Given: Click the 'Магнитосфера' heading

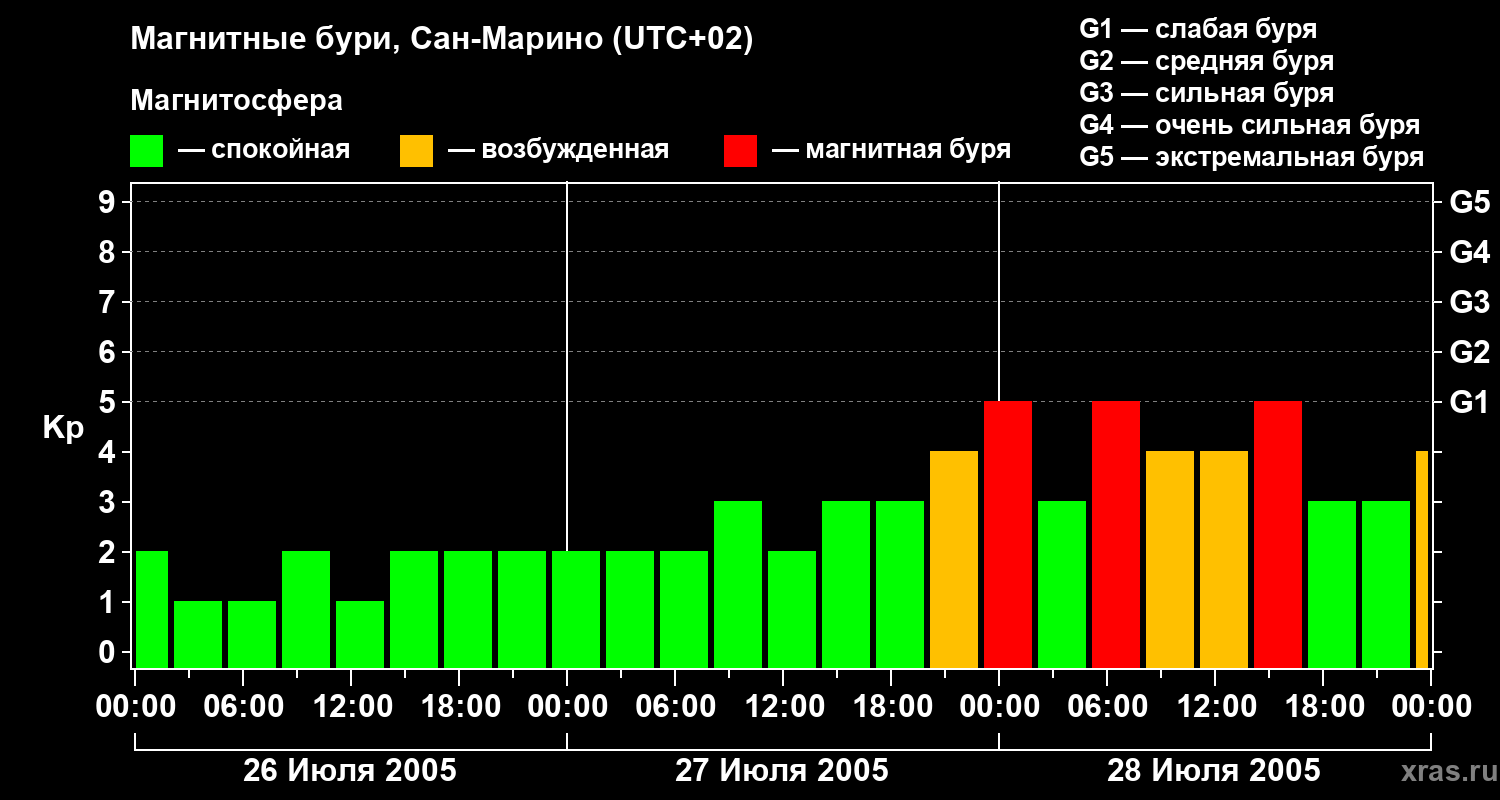Looking at the screenshot, I should tap(236, 101).
